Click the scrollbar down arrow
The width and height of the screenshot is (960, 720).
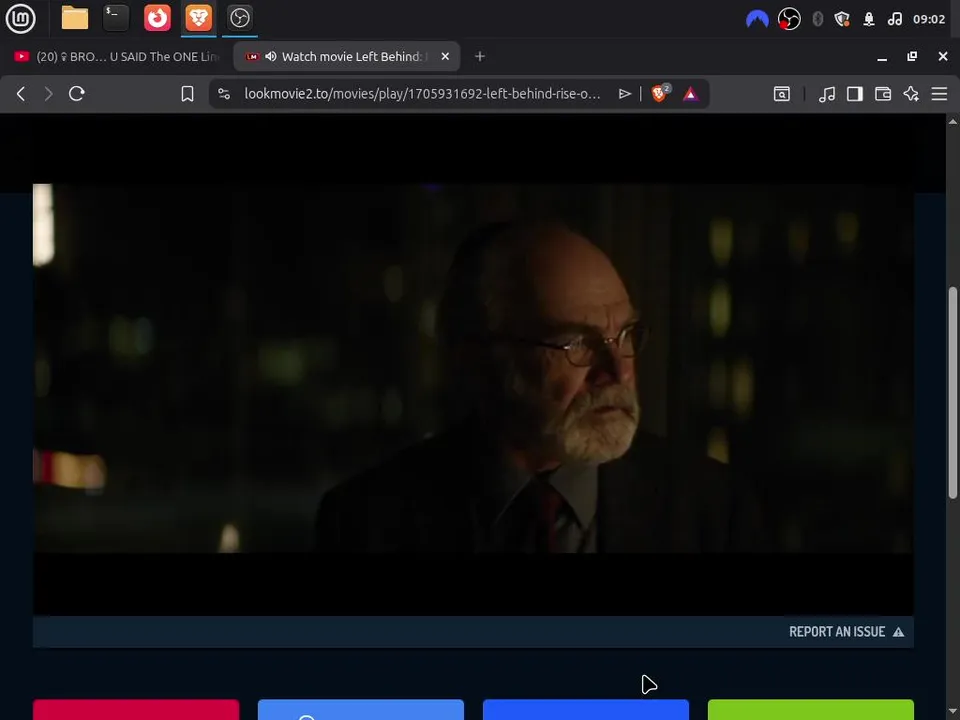click(x=953, y=713)
